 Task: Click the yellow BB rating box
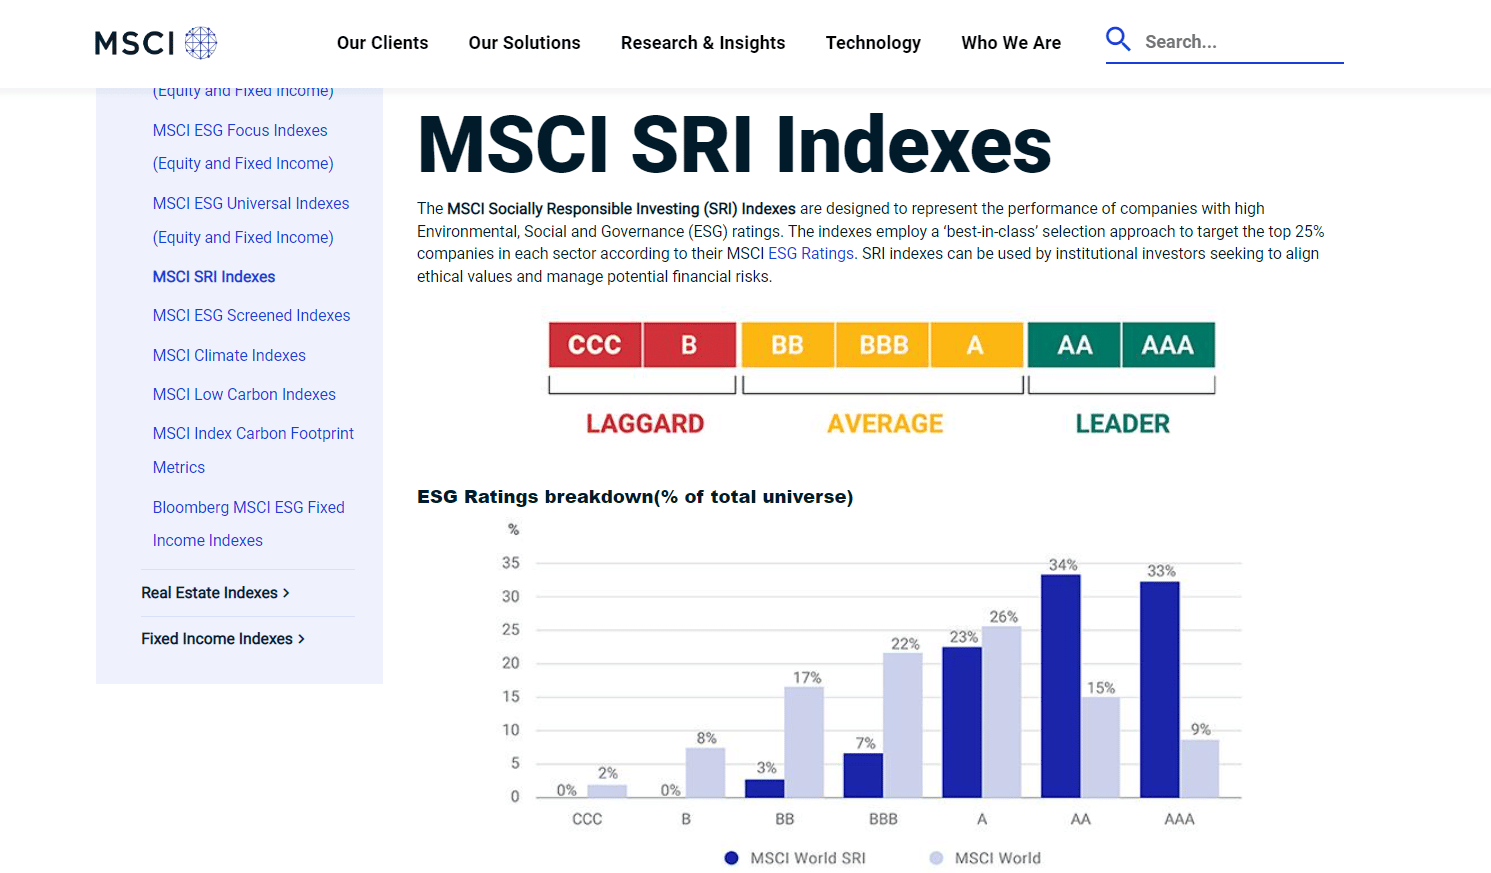pyautogui.click(x=788, y=345)
